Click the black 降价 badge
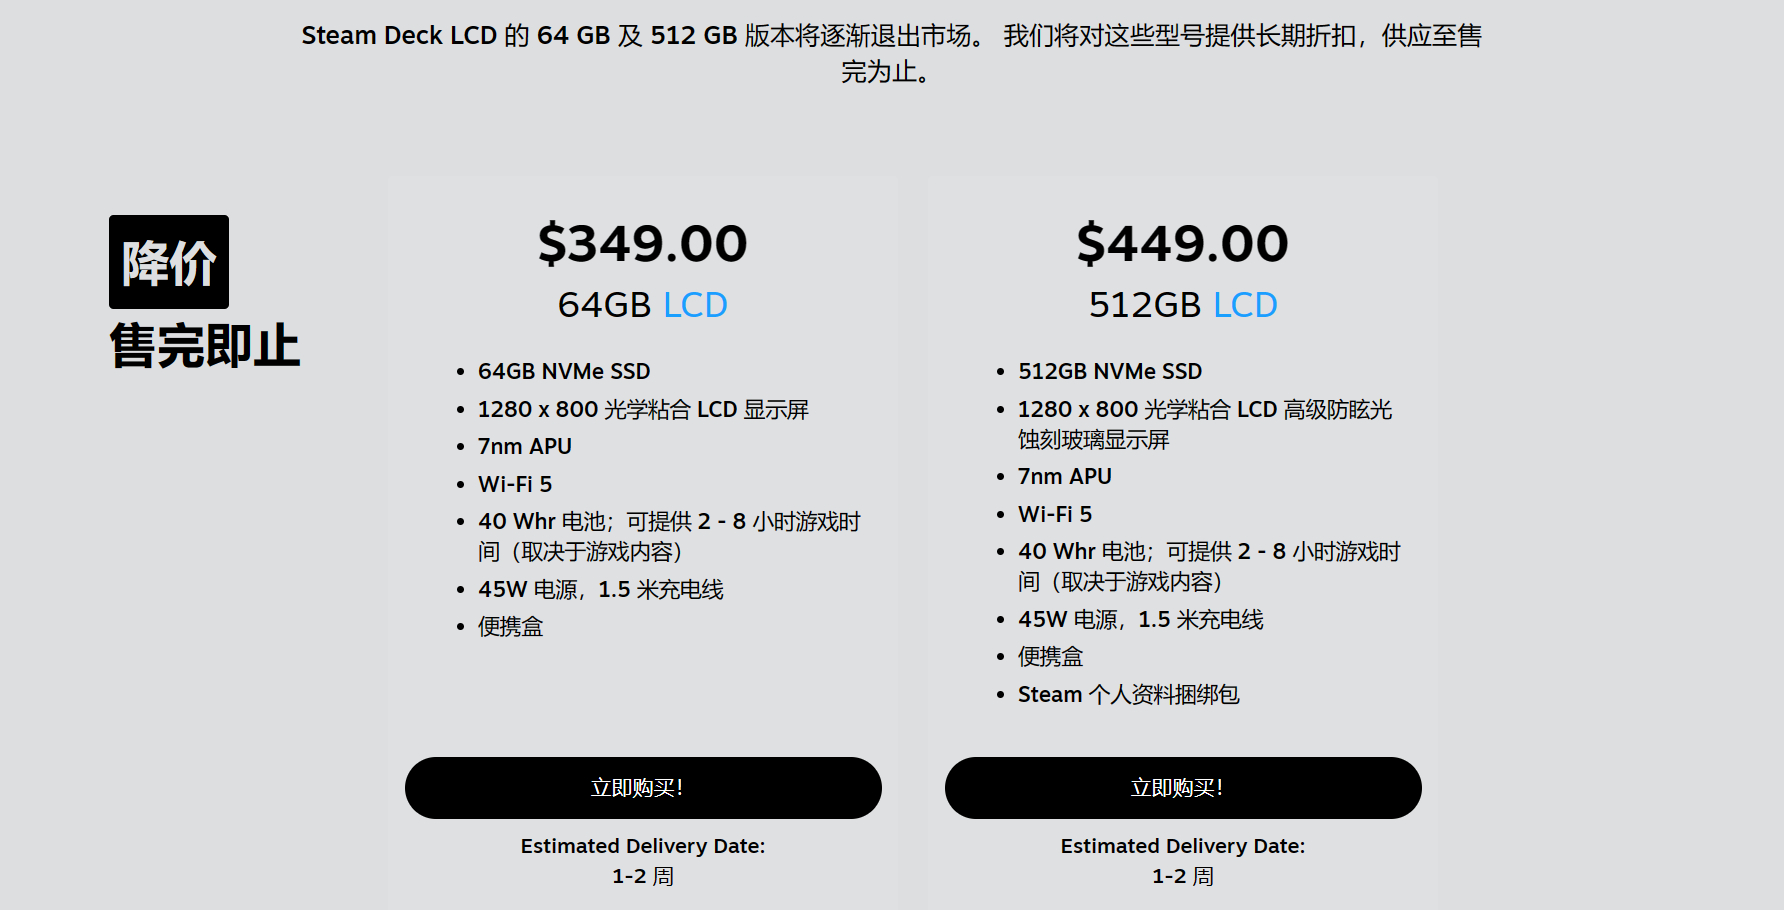 169,262
